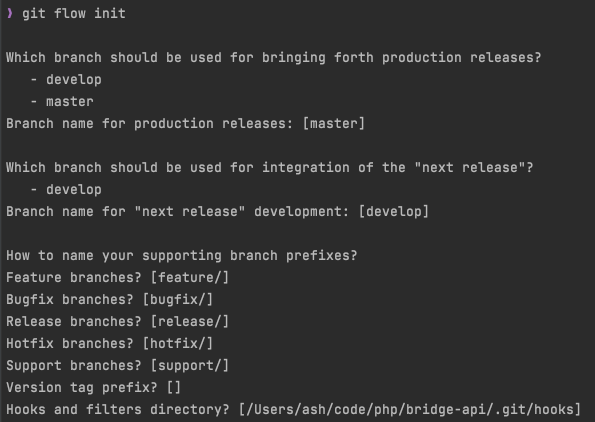Viewport: 595px width, 422px height.
Task: Select 'develop' under next release list
Action: pos(74,190)
